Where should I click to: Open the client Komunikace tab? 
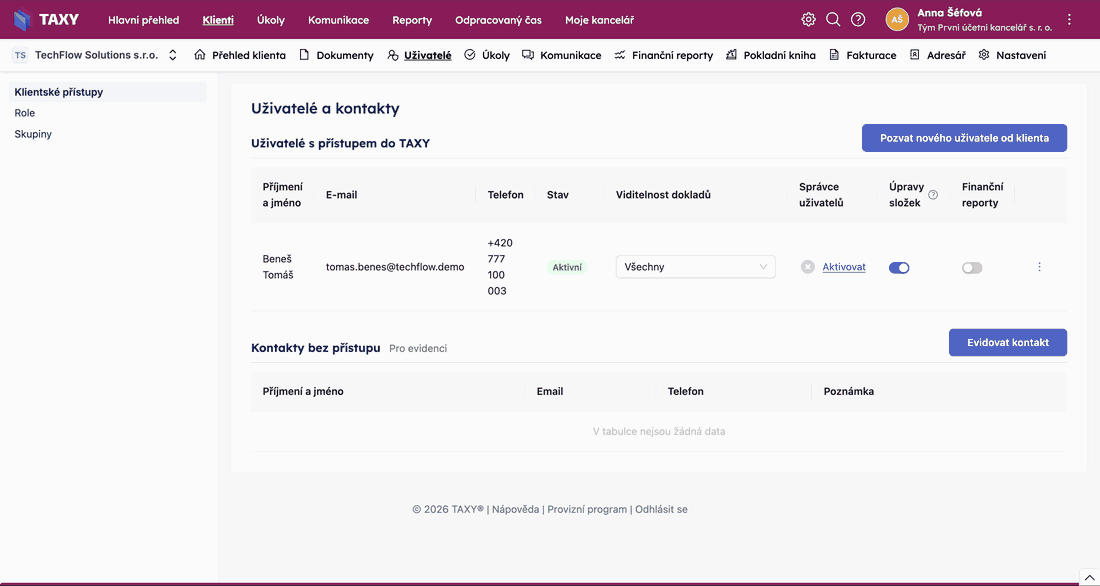point(561,55)
